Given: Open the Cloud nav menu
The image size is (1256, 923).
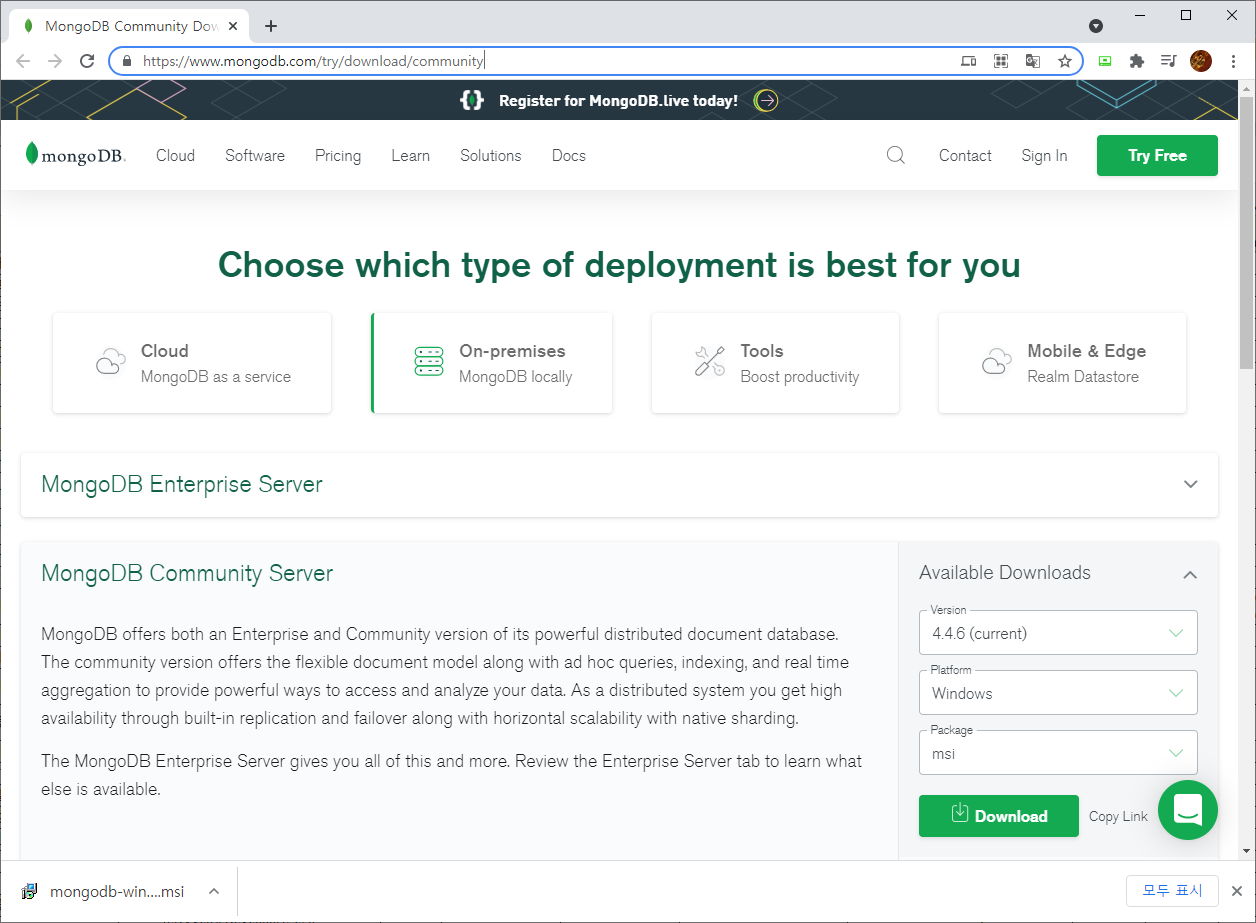Looking at the screenshot, I should click(x=175, y=156).
